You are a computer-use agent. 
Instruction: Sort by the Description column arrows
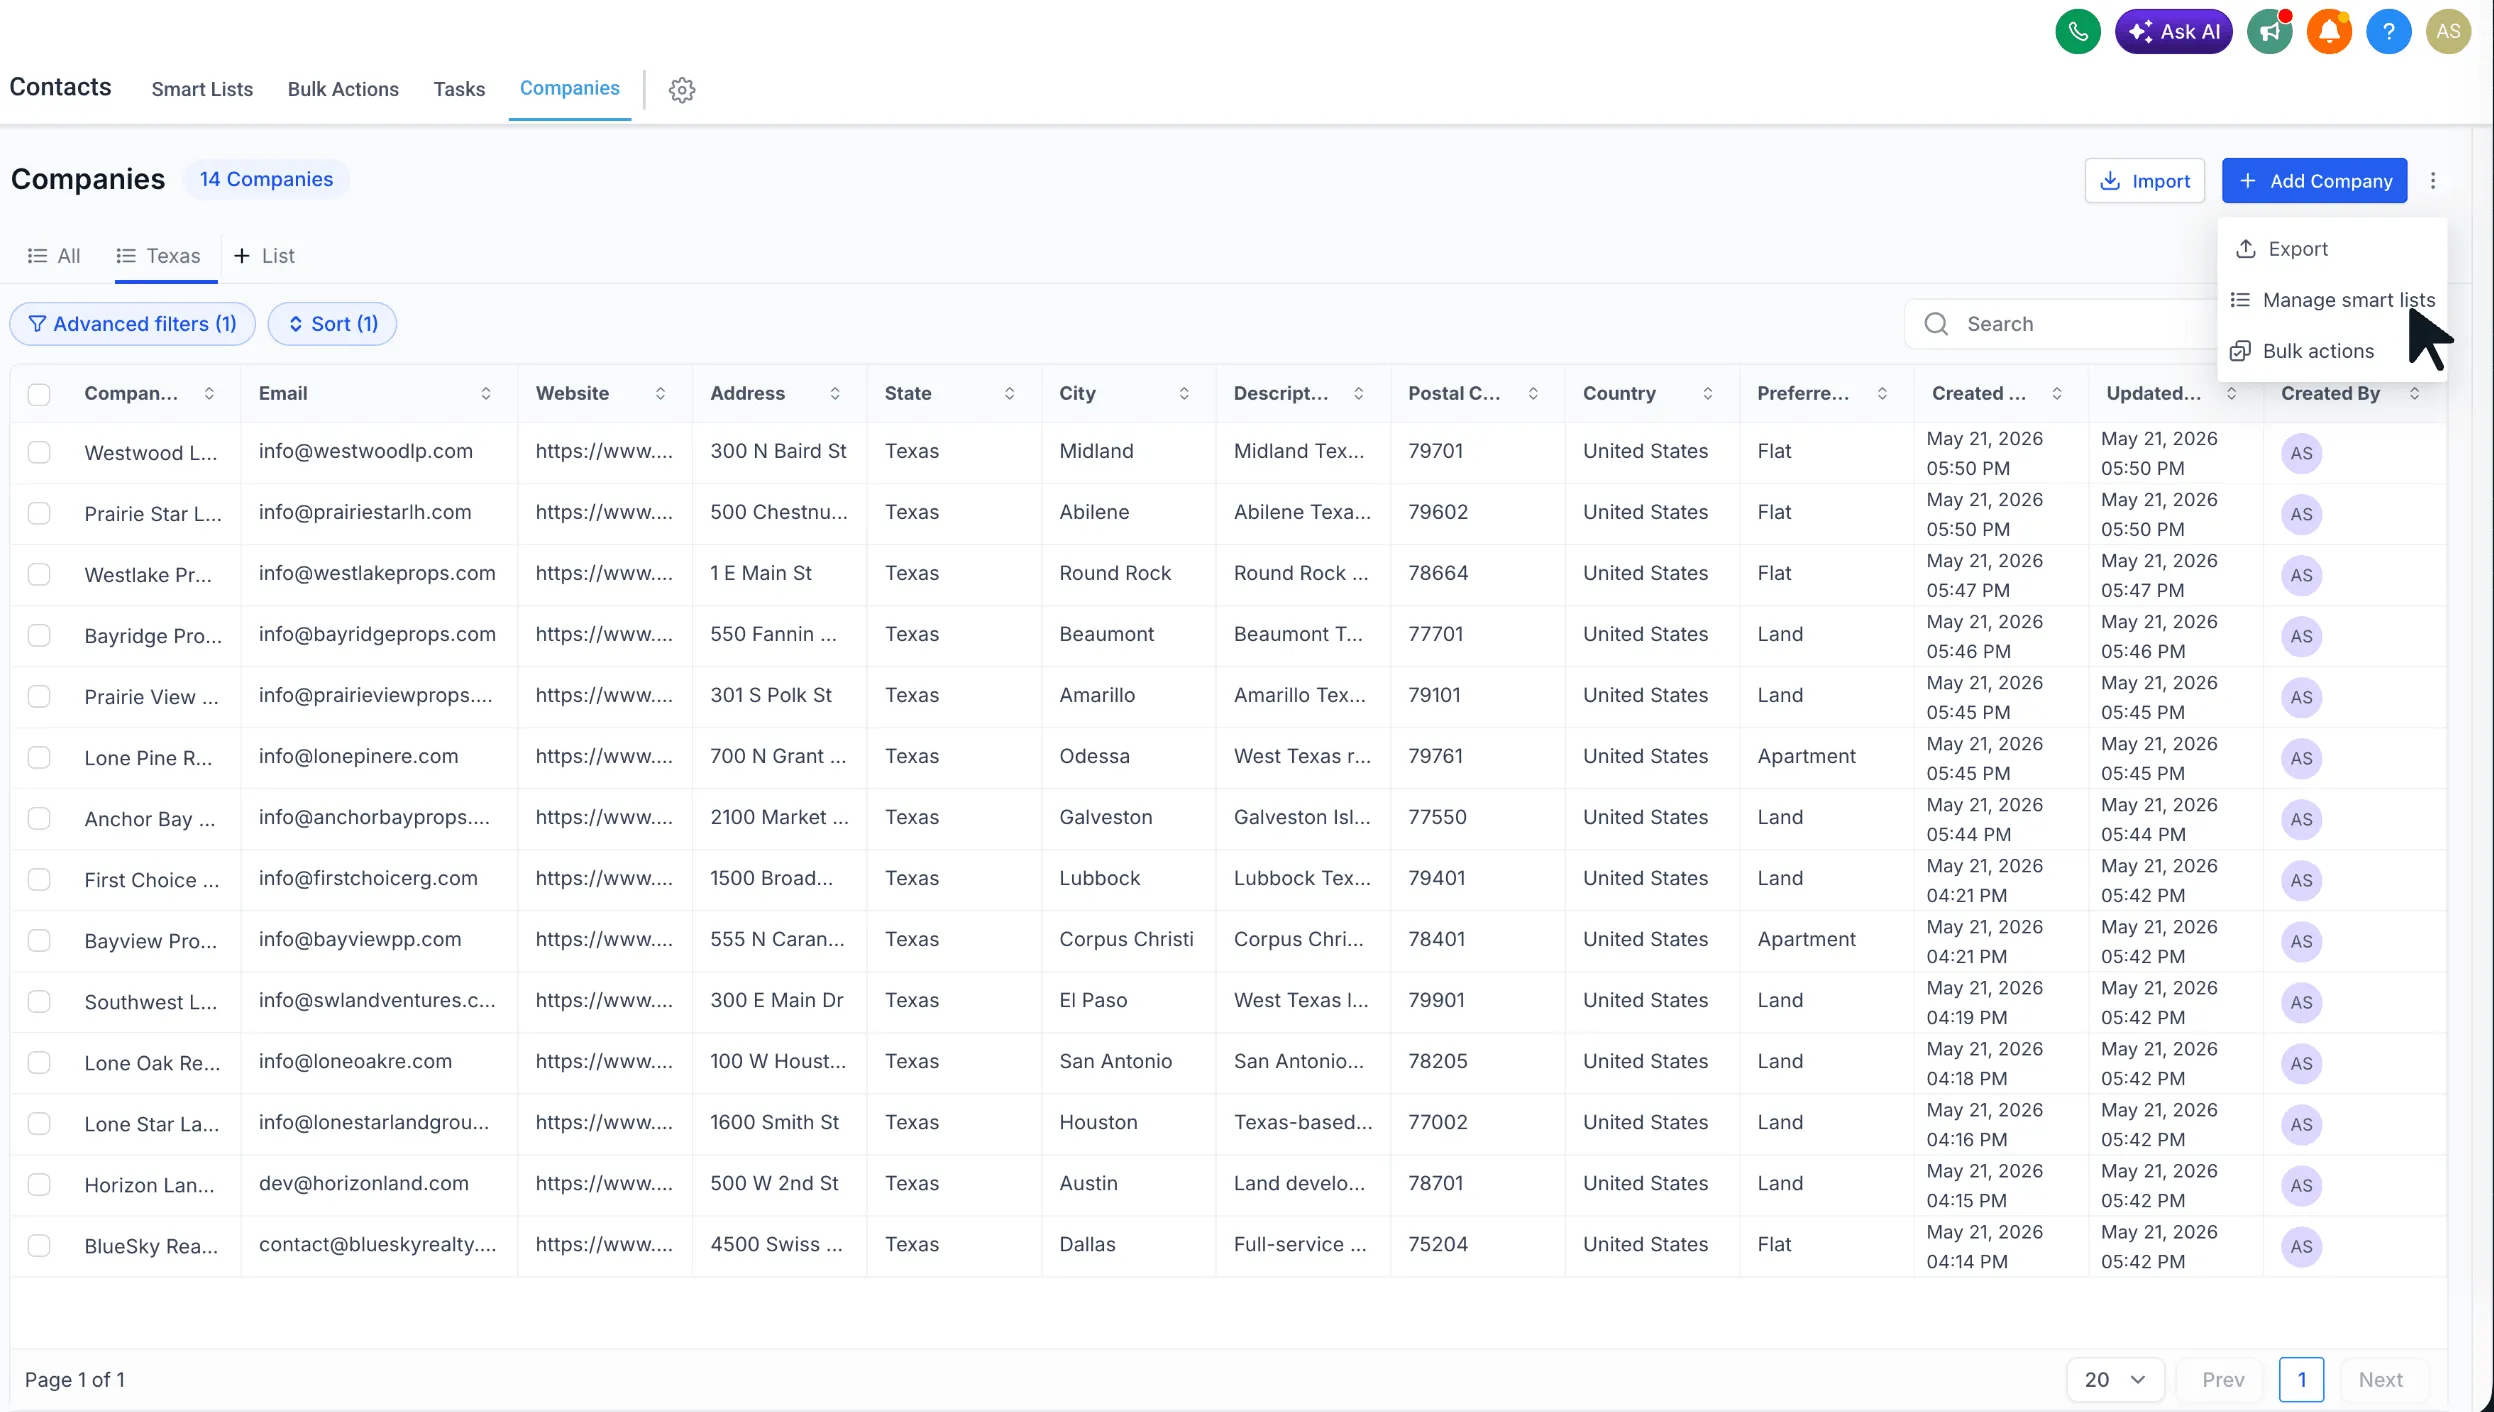pos(1358,394)
